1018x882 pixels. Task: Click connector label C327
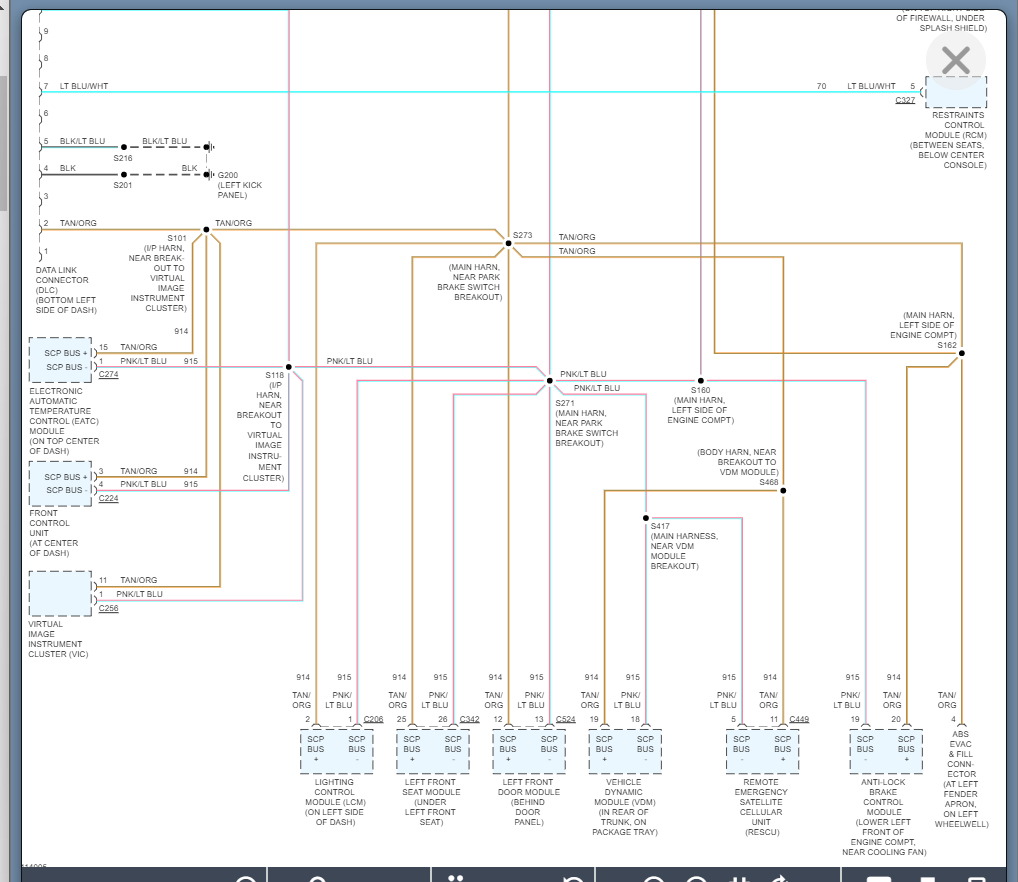click(x=905, y=100)
